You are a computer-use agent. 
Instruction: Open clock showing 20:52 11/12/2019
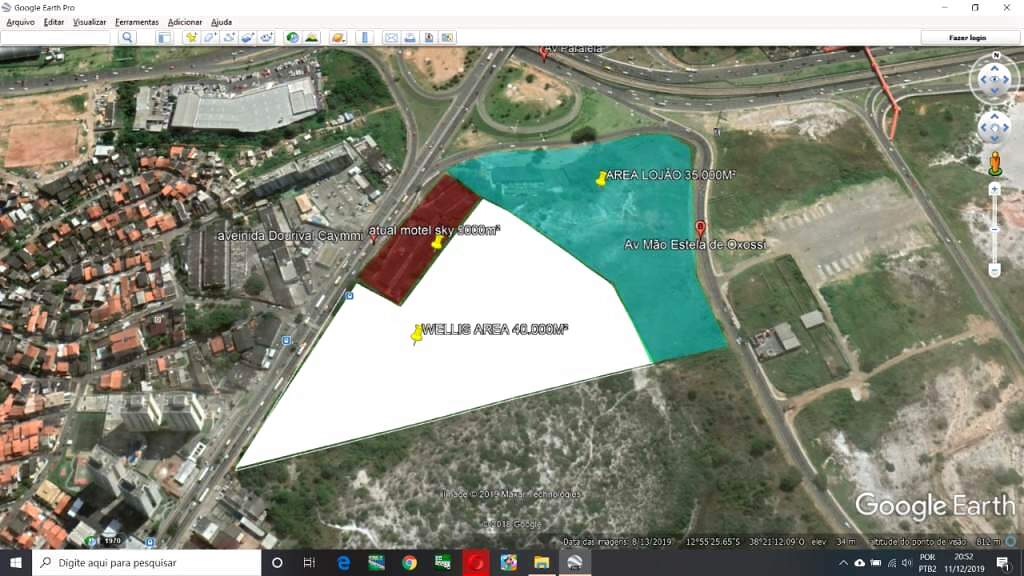[963, 563]
